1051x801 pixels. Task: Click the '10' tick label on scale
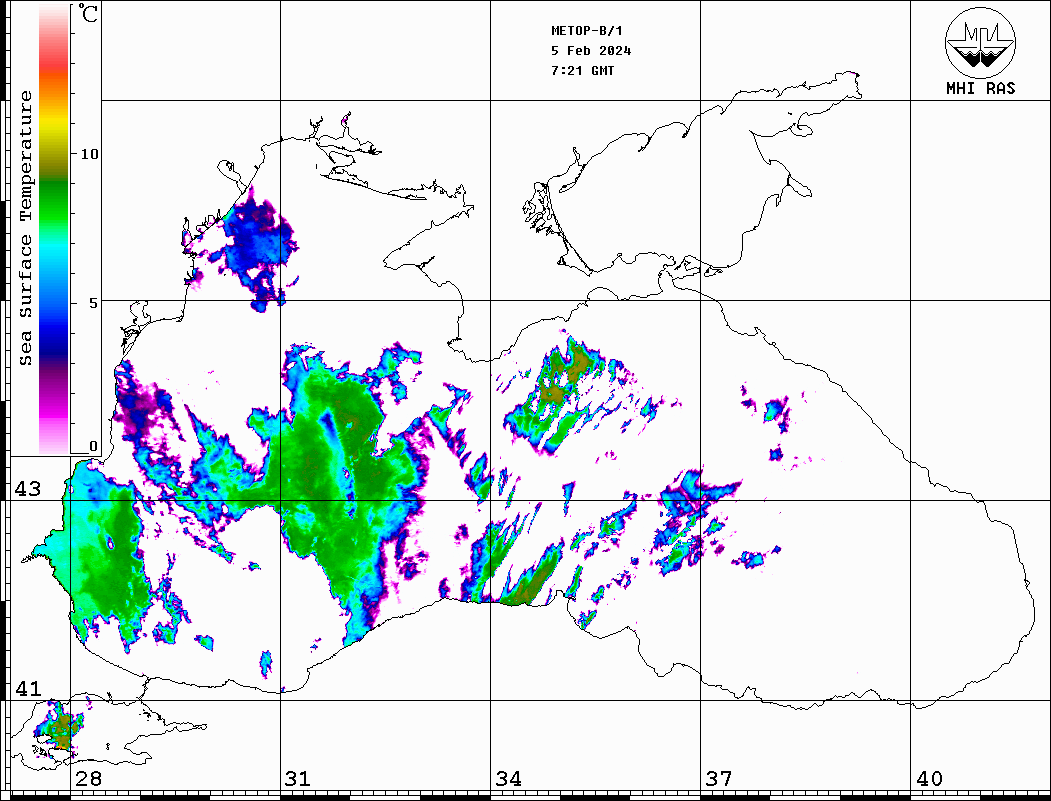pyautogui.click(x=89, y=154)
